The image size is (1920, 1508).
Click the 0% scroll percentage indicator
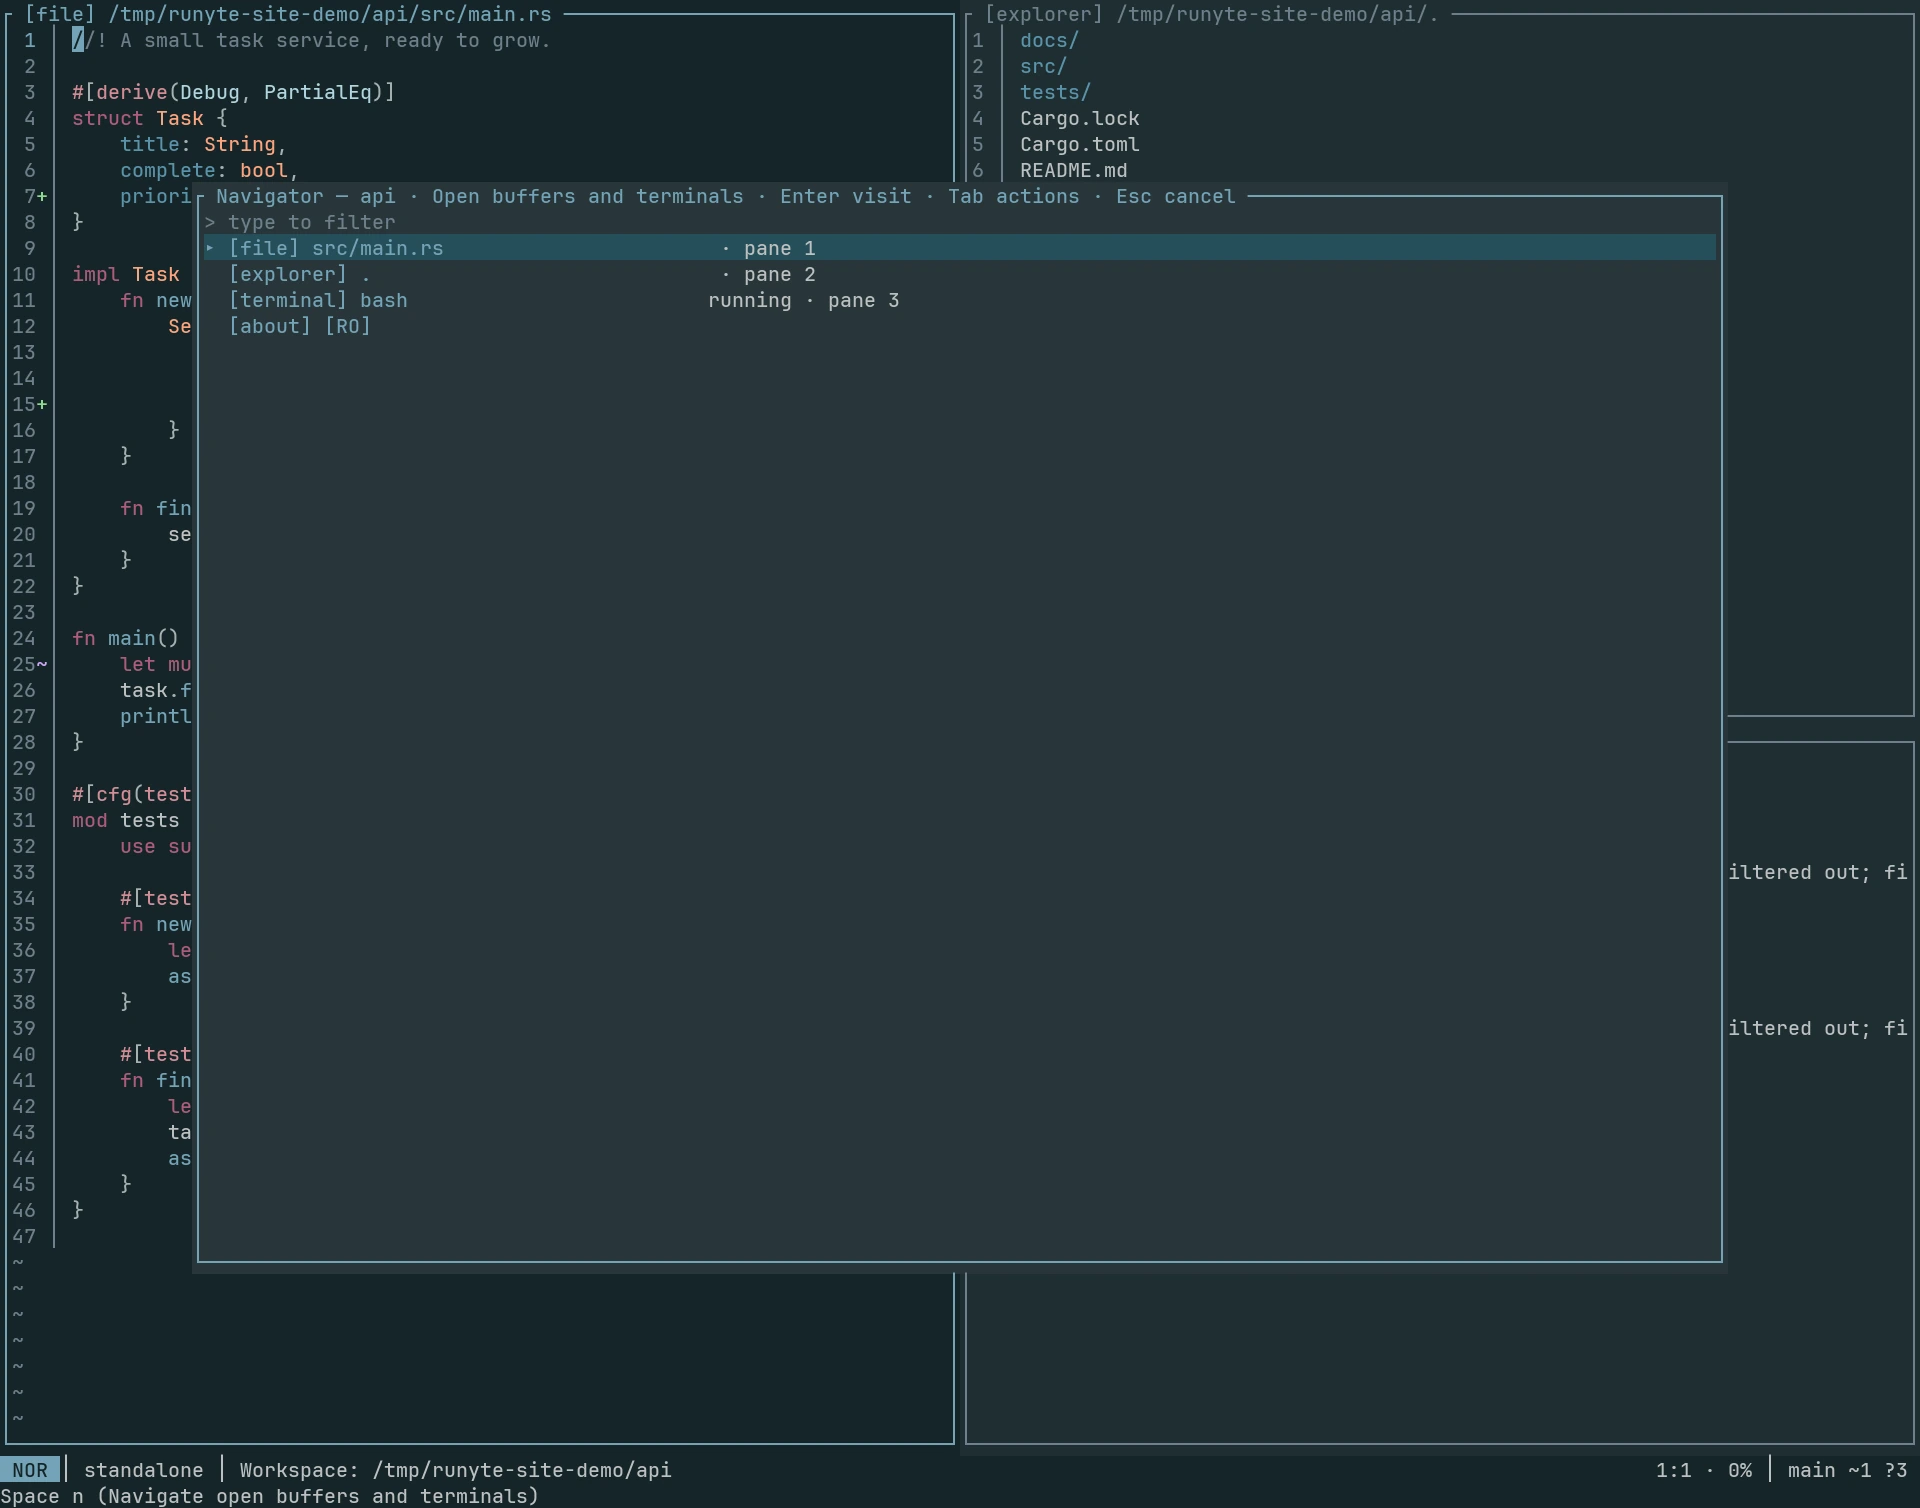1739,1470
